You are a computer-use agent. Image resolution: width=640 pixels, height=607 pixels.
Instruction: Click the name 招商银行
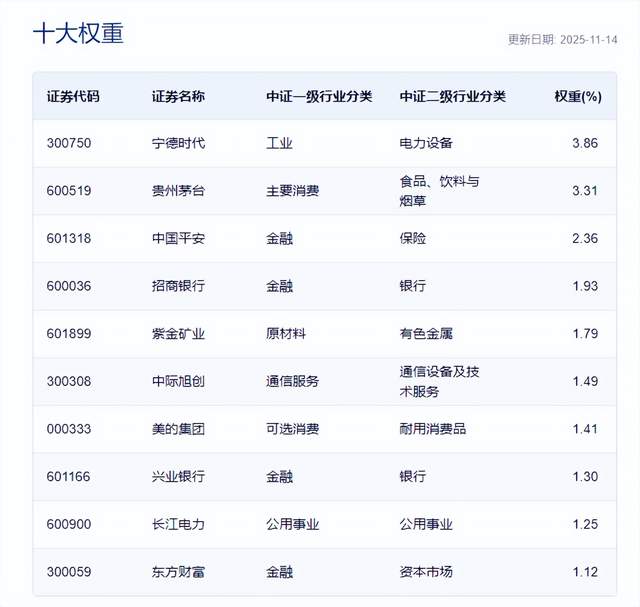(x=178, y=286)
